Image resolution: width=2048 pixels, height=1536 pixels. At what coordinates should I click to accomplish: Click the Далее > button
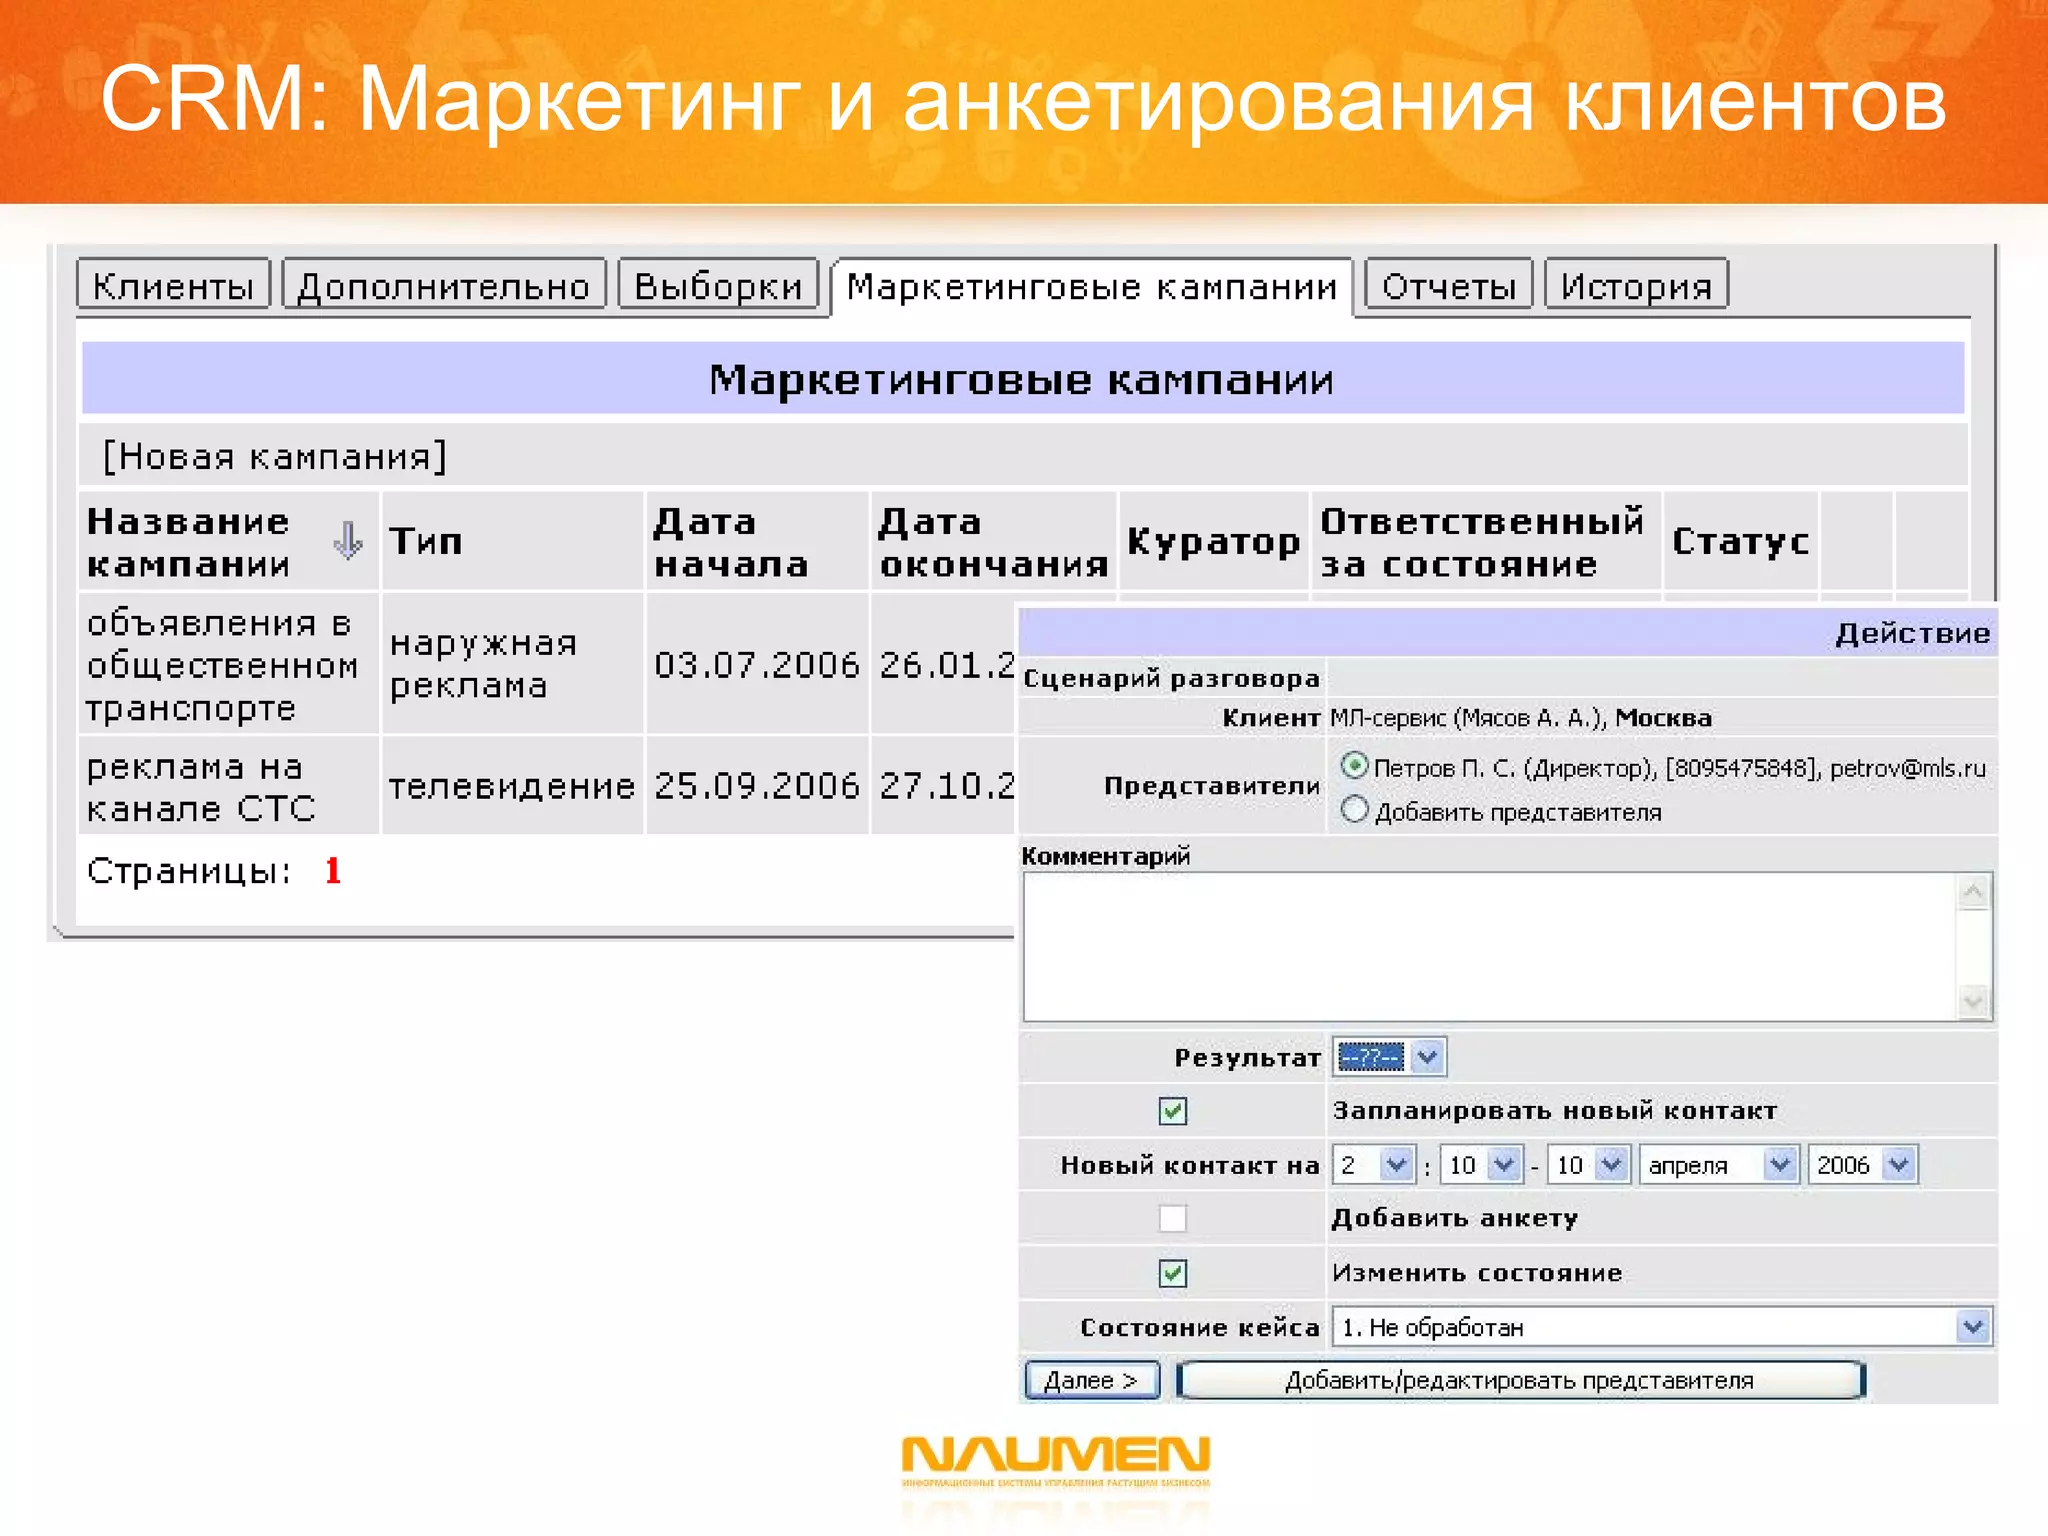pos(1092,1380)
